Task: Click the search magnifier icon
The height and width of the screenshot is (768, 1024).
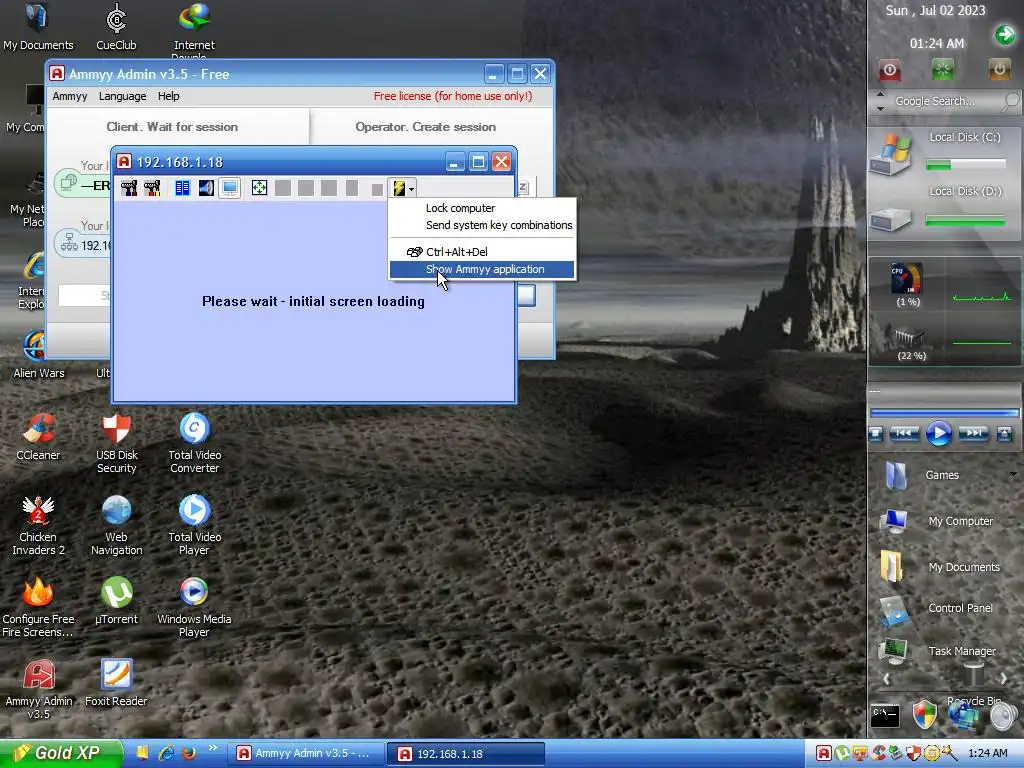Action: point(1010,101)
